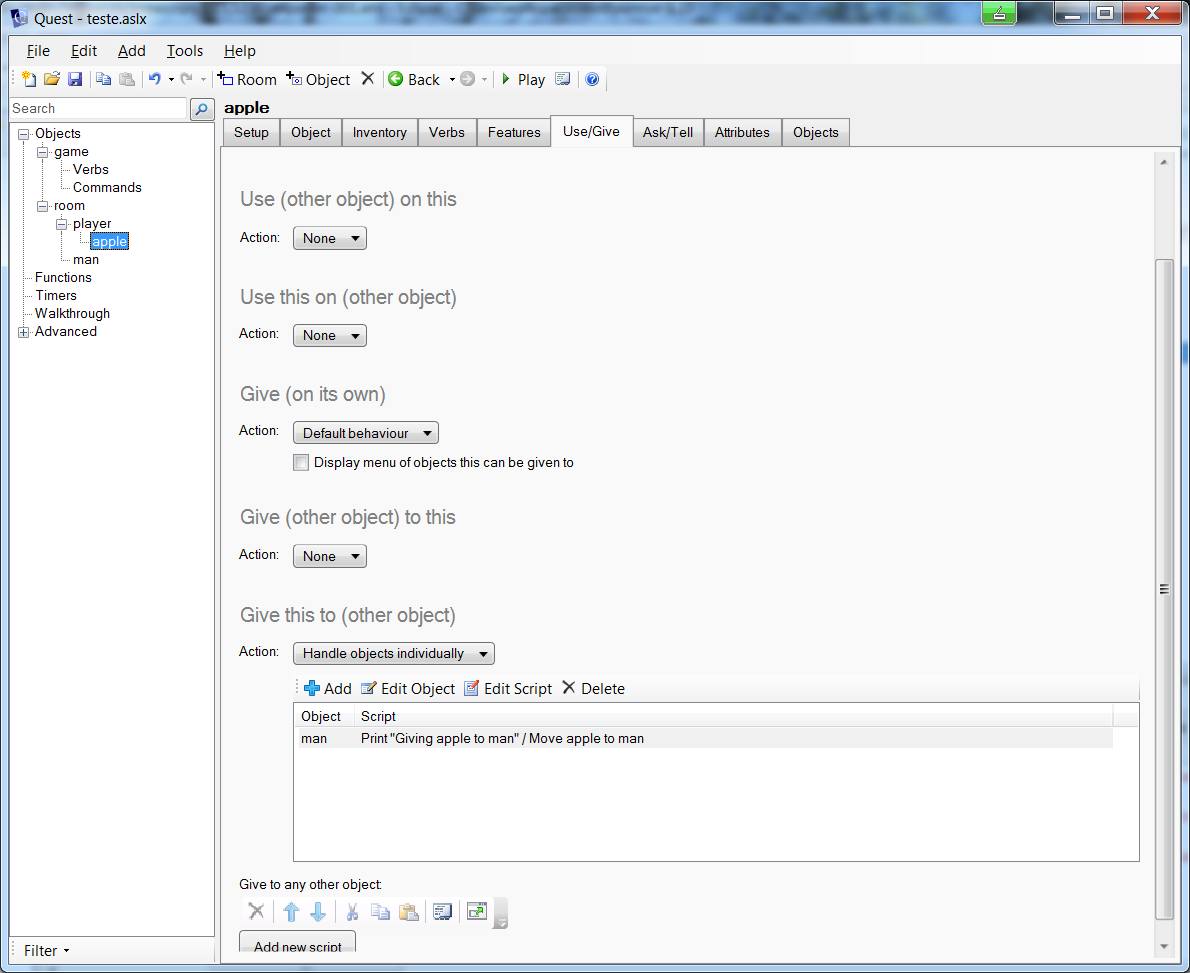Screen dimensions: 1190x973
Task: Switch to the Attributes tab
Action: click(742, 132)
